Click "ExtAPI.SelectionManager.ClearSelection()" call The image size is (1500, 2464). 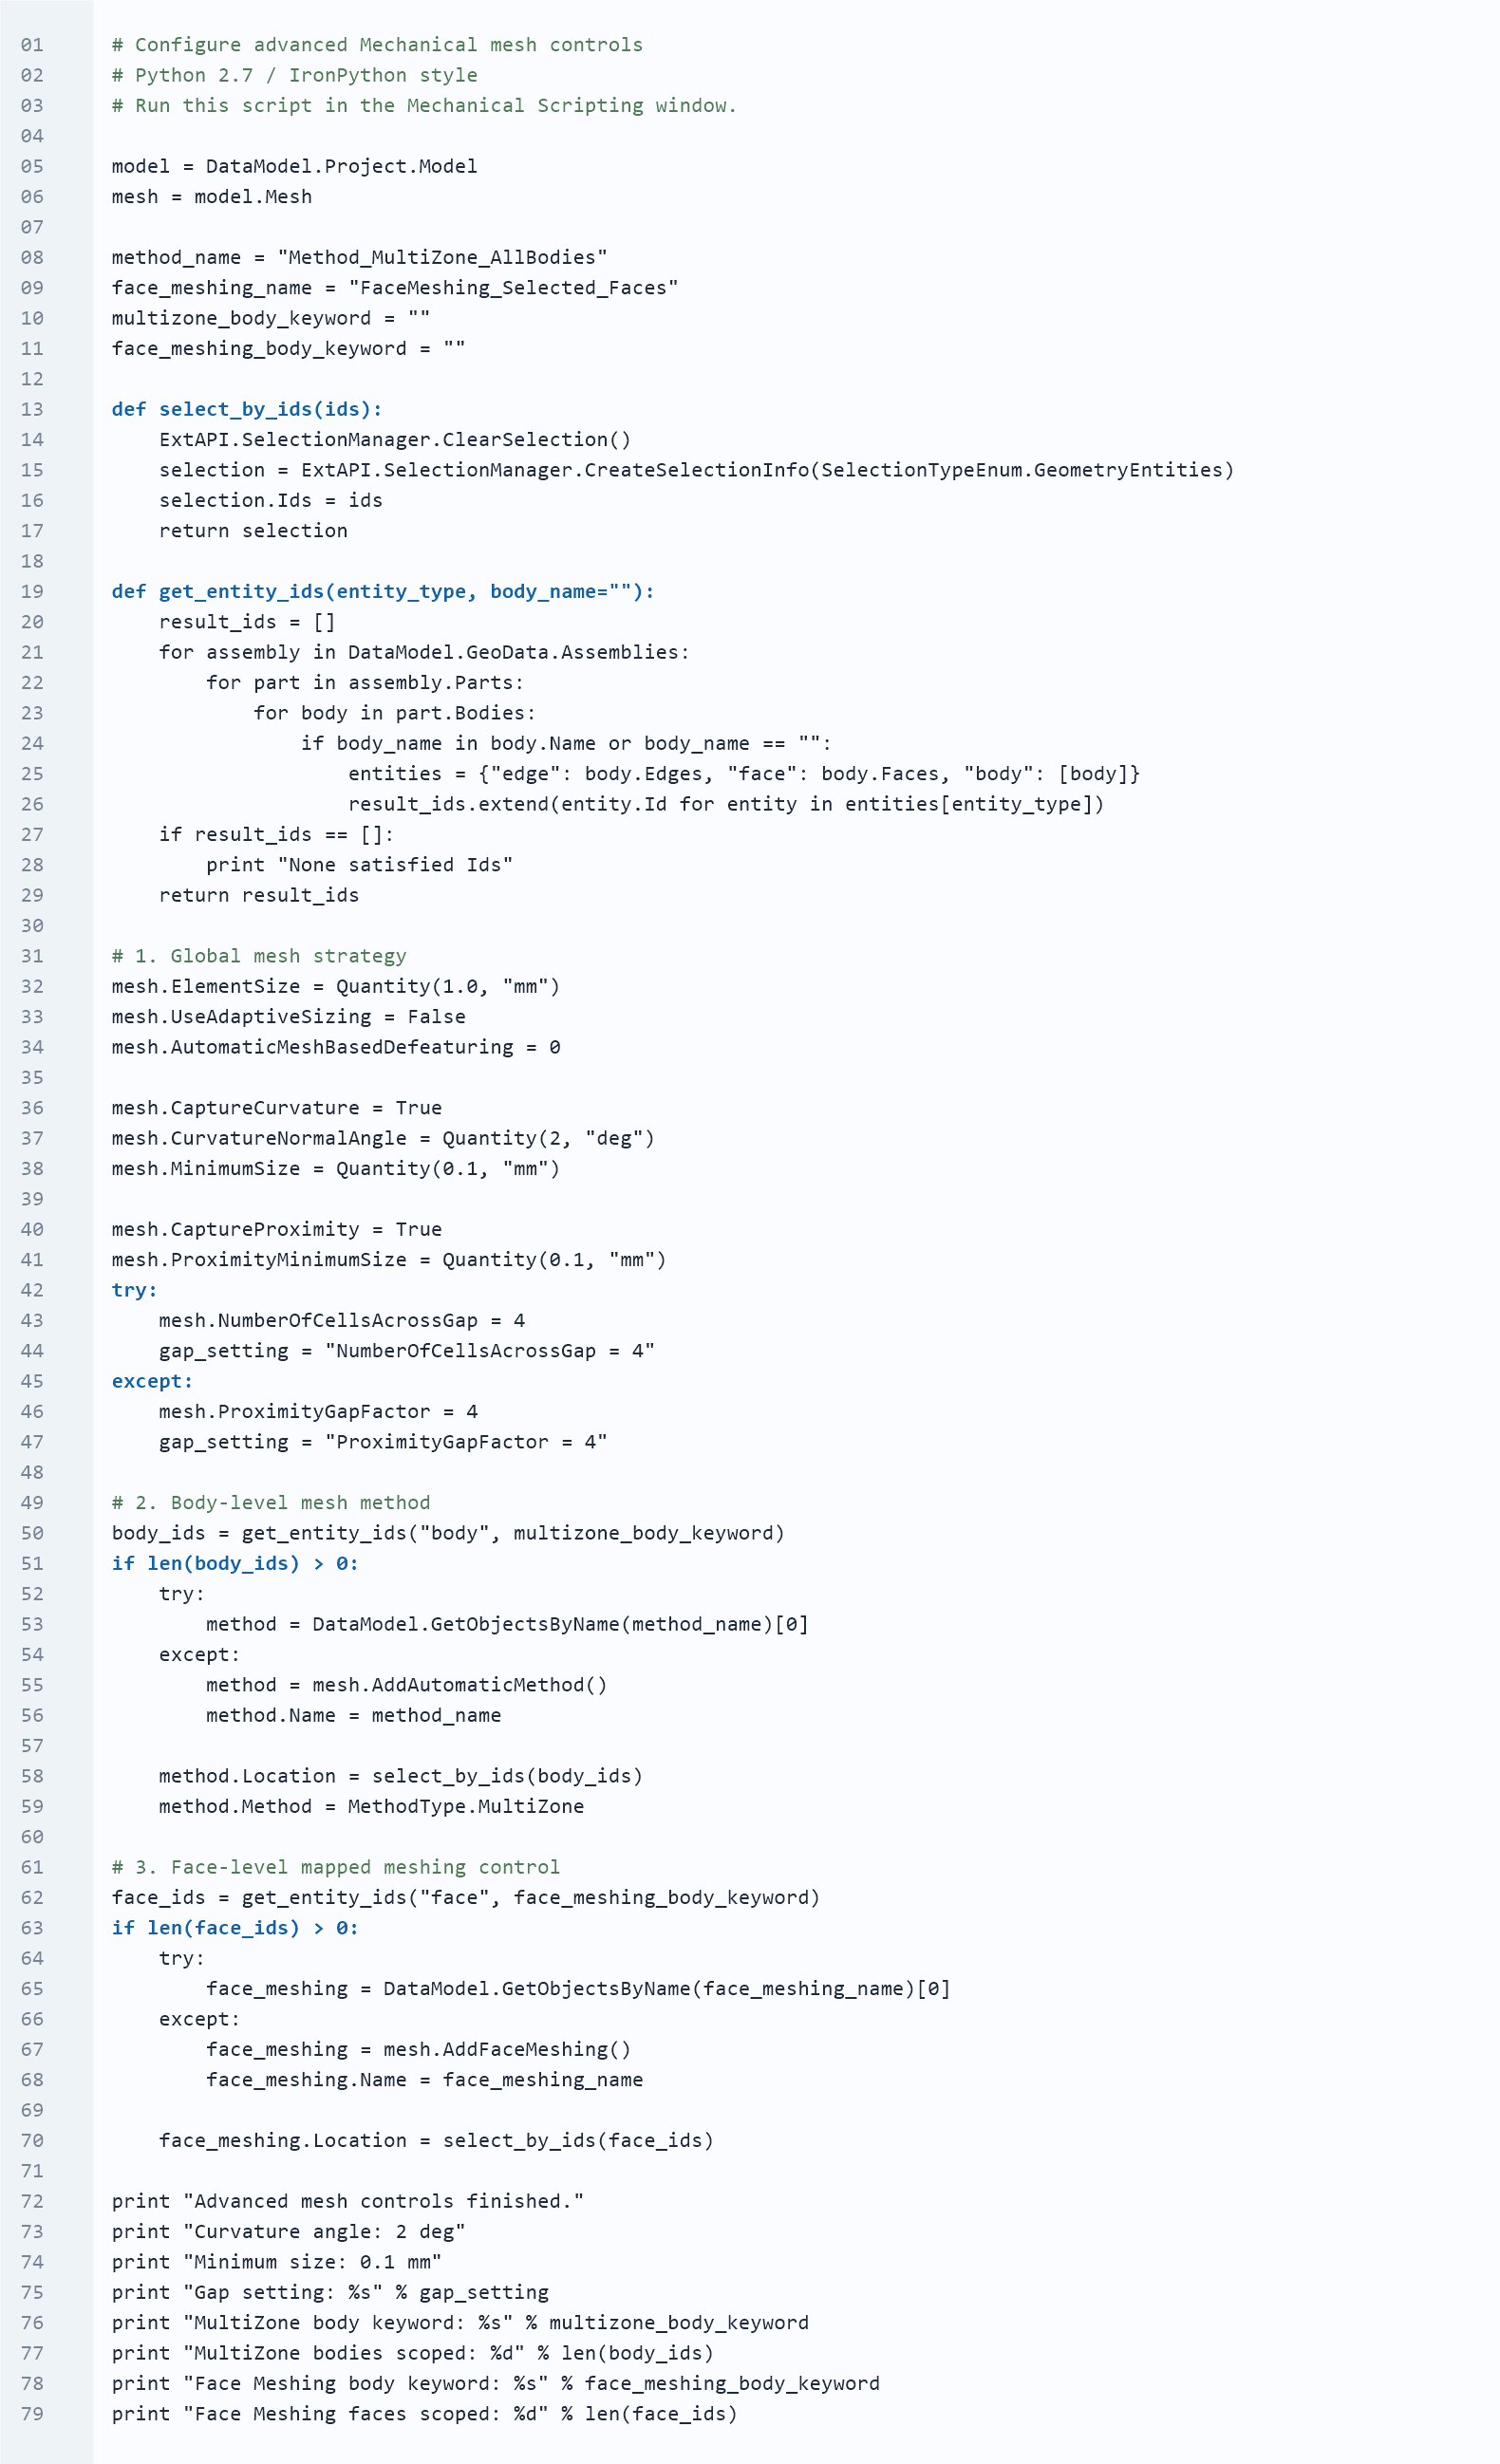point(395,440)
